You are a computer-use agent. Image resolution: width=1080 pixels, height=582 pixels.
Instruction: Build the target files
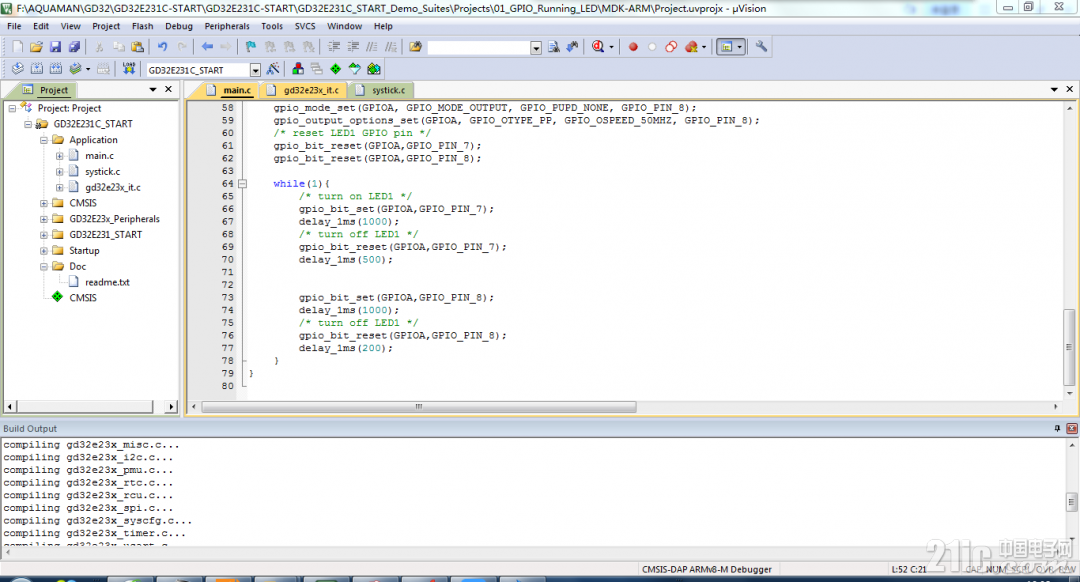37,69
